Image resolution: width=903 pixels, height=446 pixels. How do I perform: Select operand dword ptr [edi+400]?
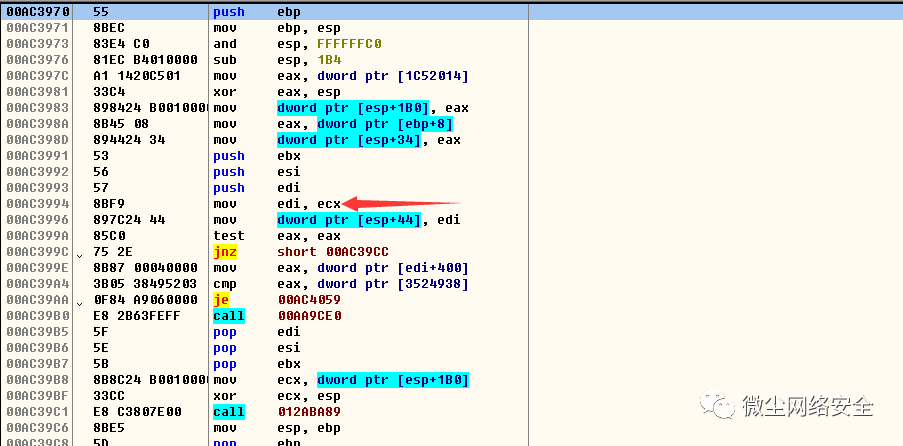point(393,268)
